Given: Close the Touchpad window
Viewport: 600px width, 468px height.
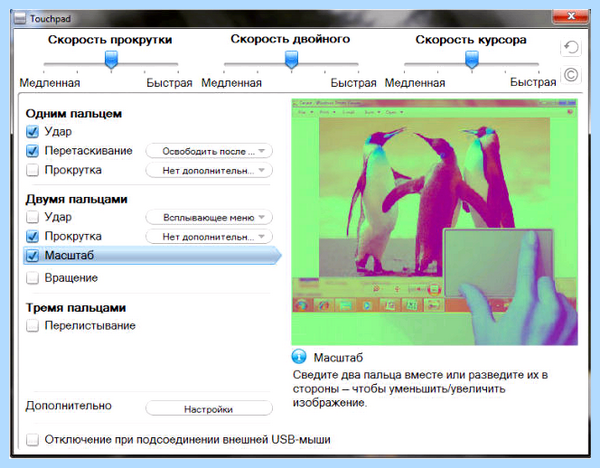Looking at the screenshot, I should coord(571,16).
